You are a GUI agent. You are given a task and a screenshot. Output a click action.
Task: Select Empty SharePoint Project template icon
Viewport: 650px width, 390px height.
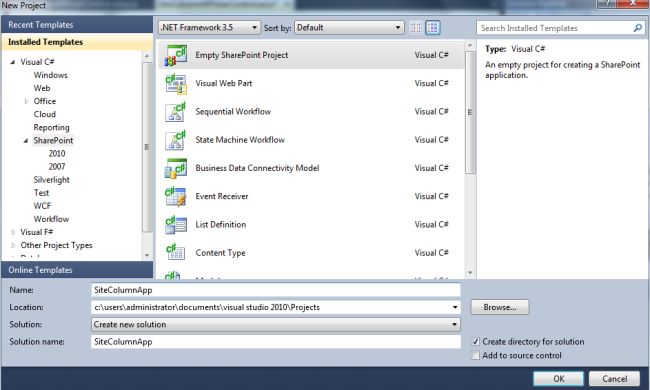(x=176, y=55)
